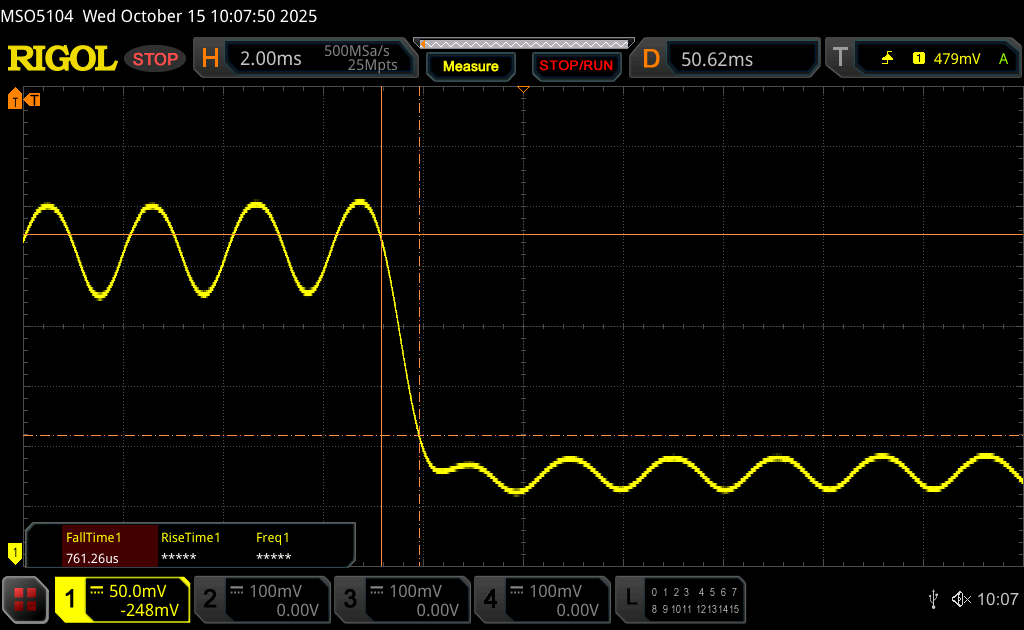Enable channel 2 input

pyautogui.click(x=261, y=600)
